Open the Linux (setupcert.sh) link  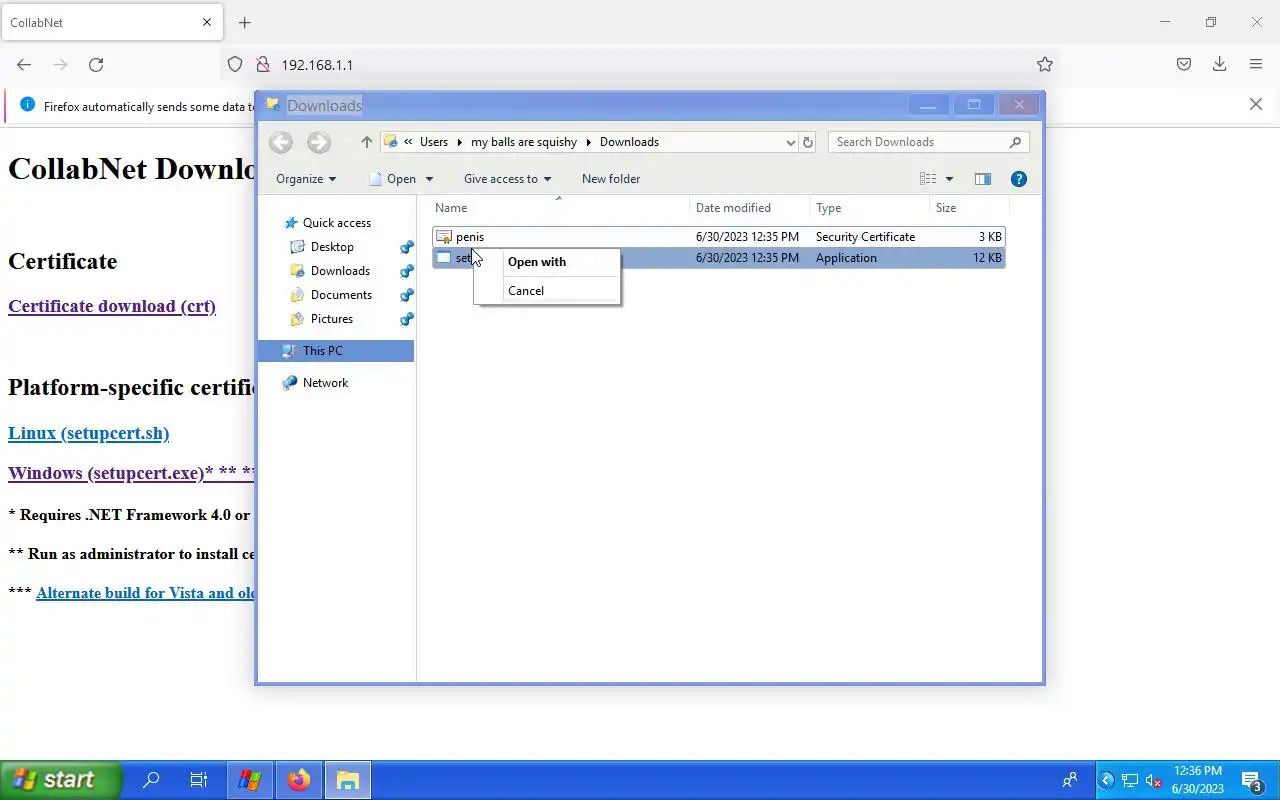(x=89, y=433)
